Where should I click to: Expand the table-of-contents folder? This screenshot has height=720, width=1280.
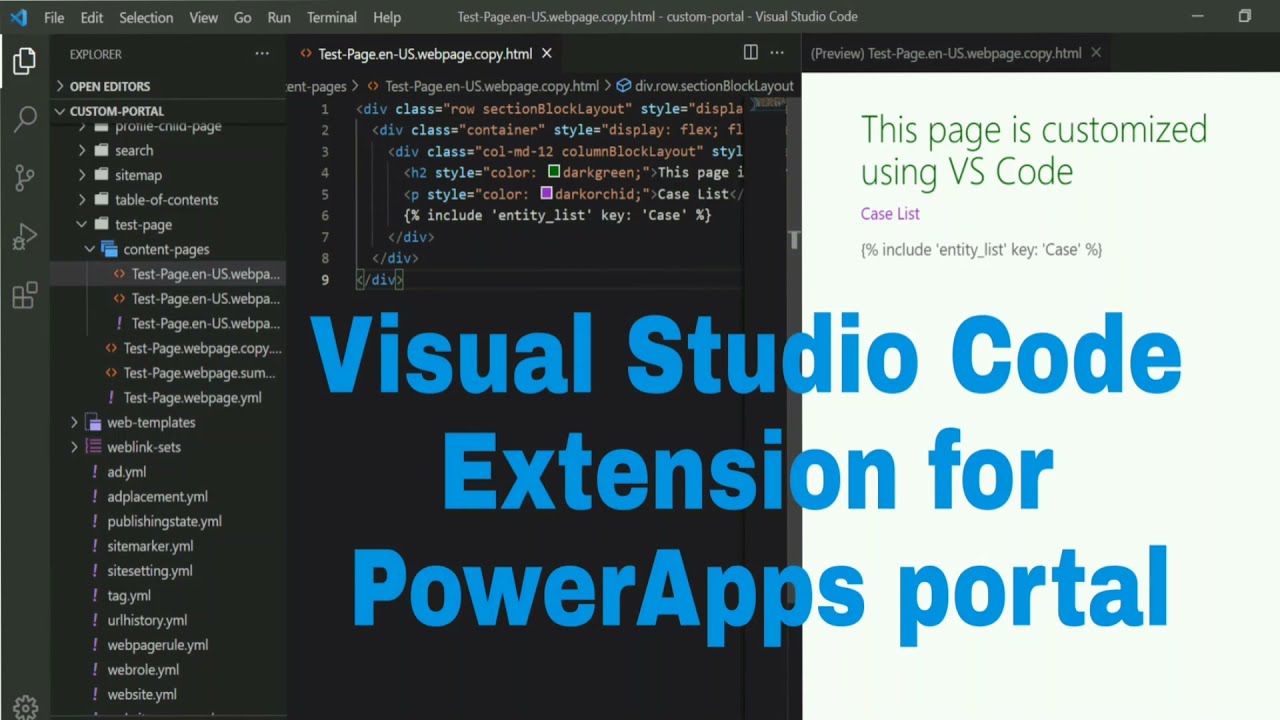pyautogui.click(x=166, y=200)
